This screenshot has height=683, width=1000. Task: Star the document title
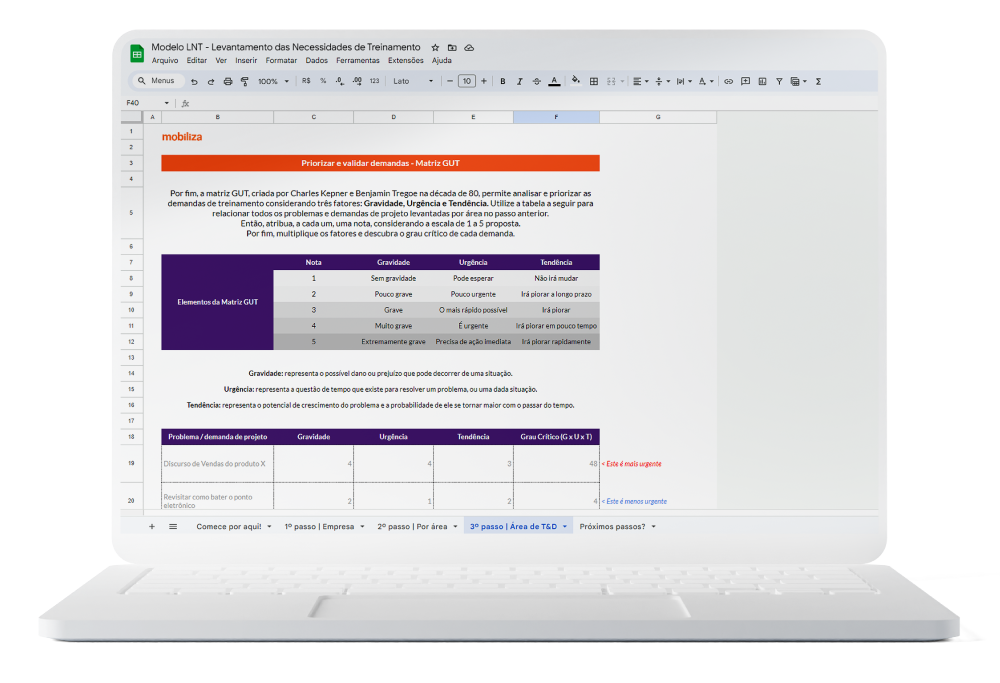[435, 48]
